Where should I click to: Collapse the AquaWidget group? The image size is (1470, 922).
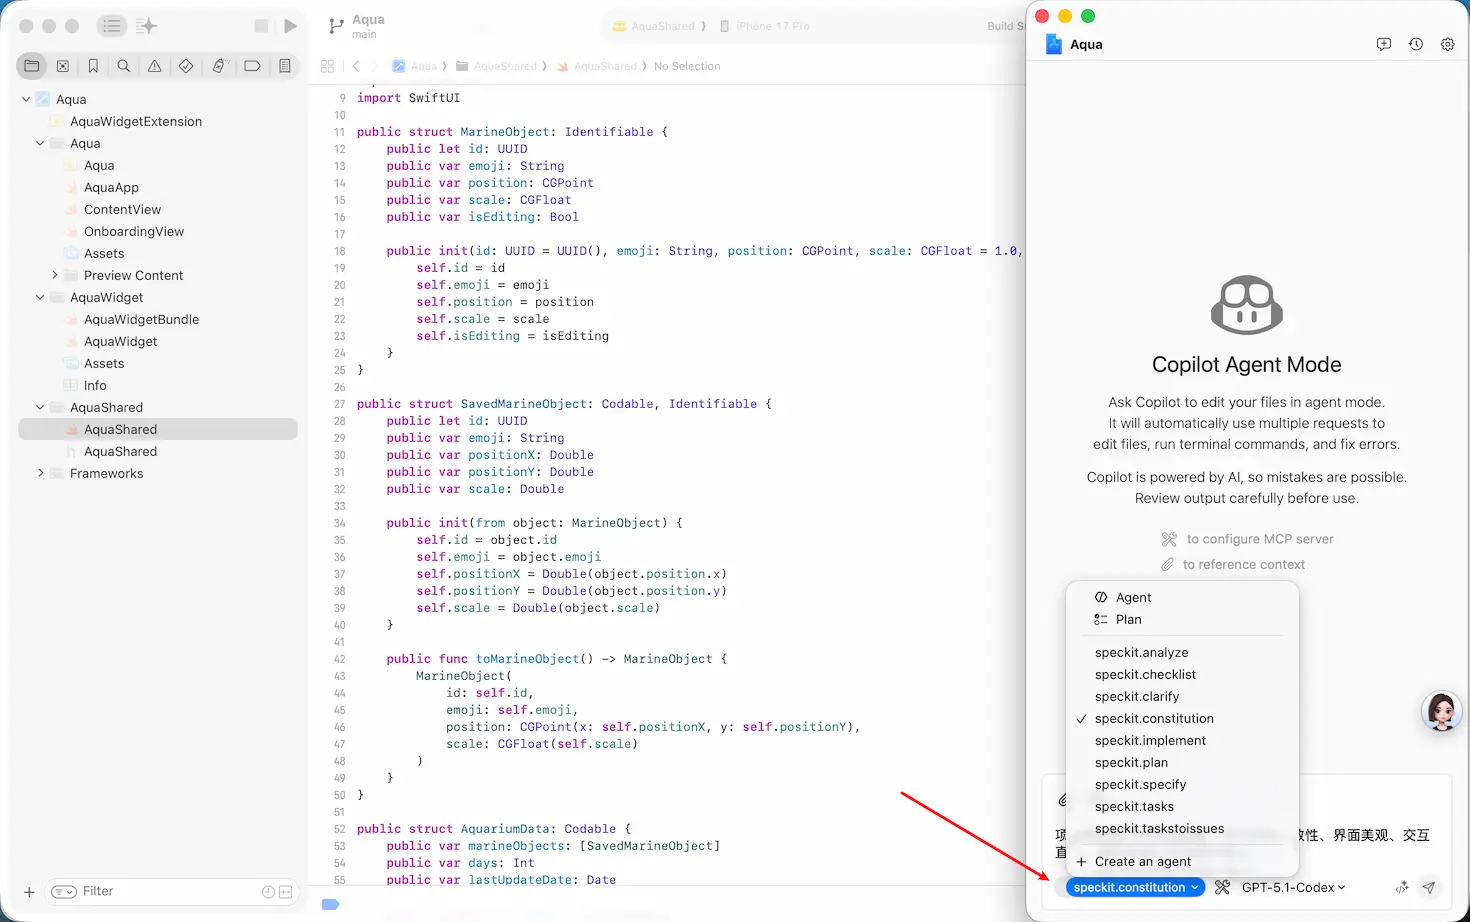coord(40,297)
